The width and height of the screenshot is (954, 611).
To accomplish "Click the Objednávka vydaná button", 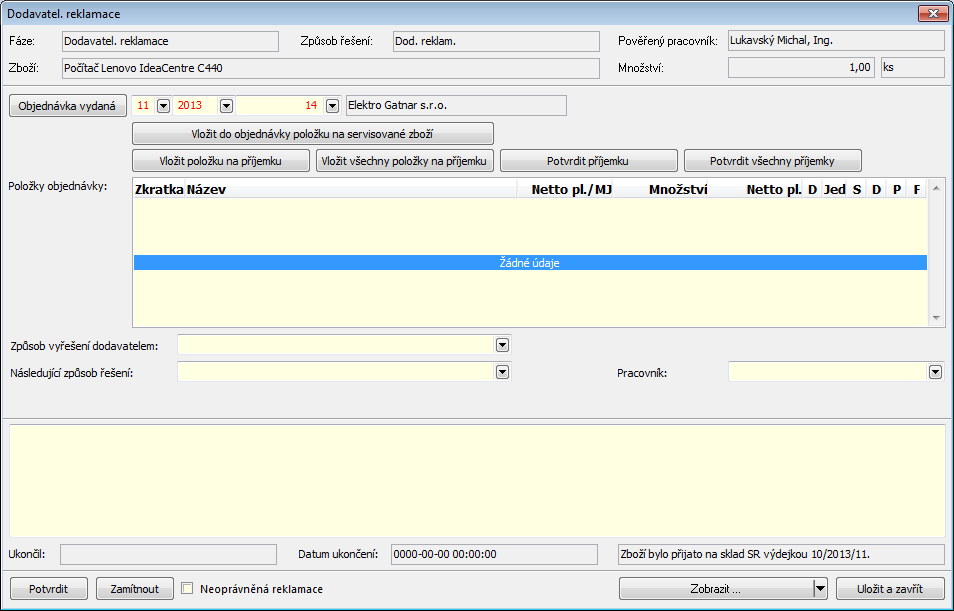I will tap(68, 105).
